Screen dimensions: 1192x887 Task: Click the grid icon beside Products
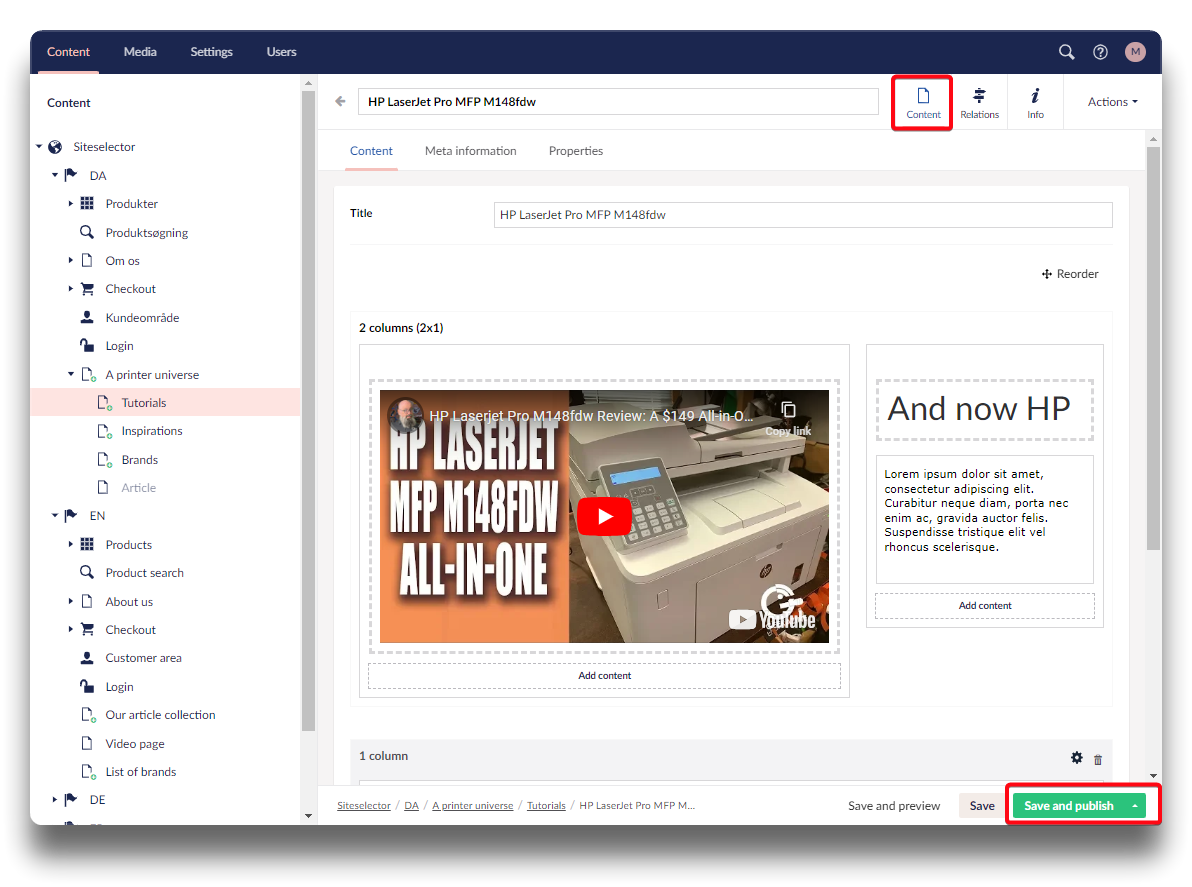click(87, 544)
